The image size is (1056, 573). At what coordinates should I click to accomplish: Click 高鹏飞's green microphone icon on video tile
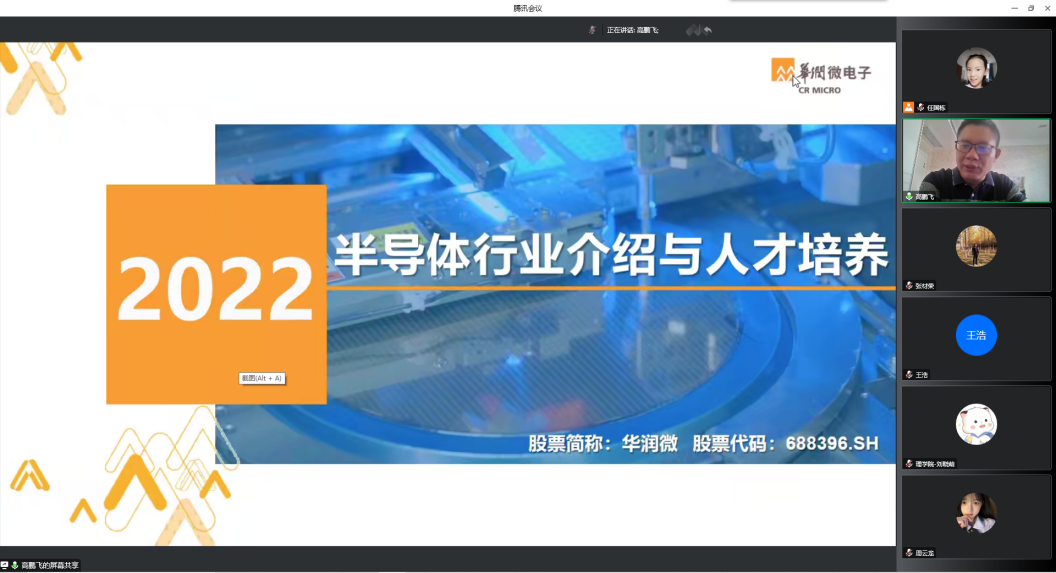(909, 196)
